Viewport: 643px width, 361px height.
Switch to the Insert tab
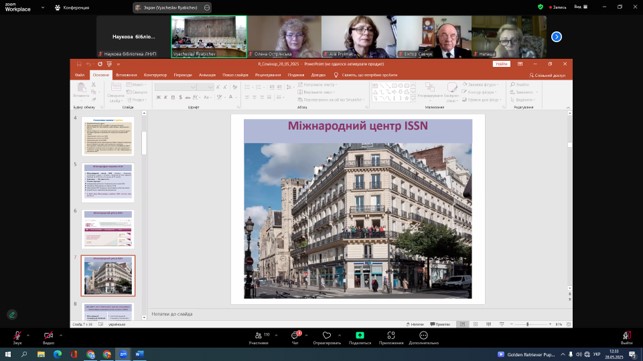click(126, 75)
